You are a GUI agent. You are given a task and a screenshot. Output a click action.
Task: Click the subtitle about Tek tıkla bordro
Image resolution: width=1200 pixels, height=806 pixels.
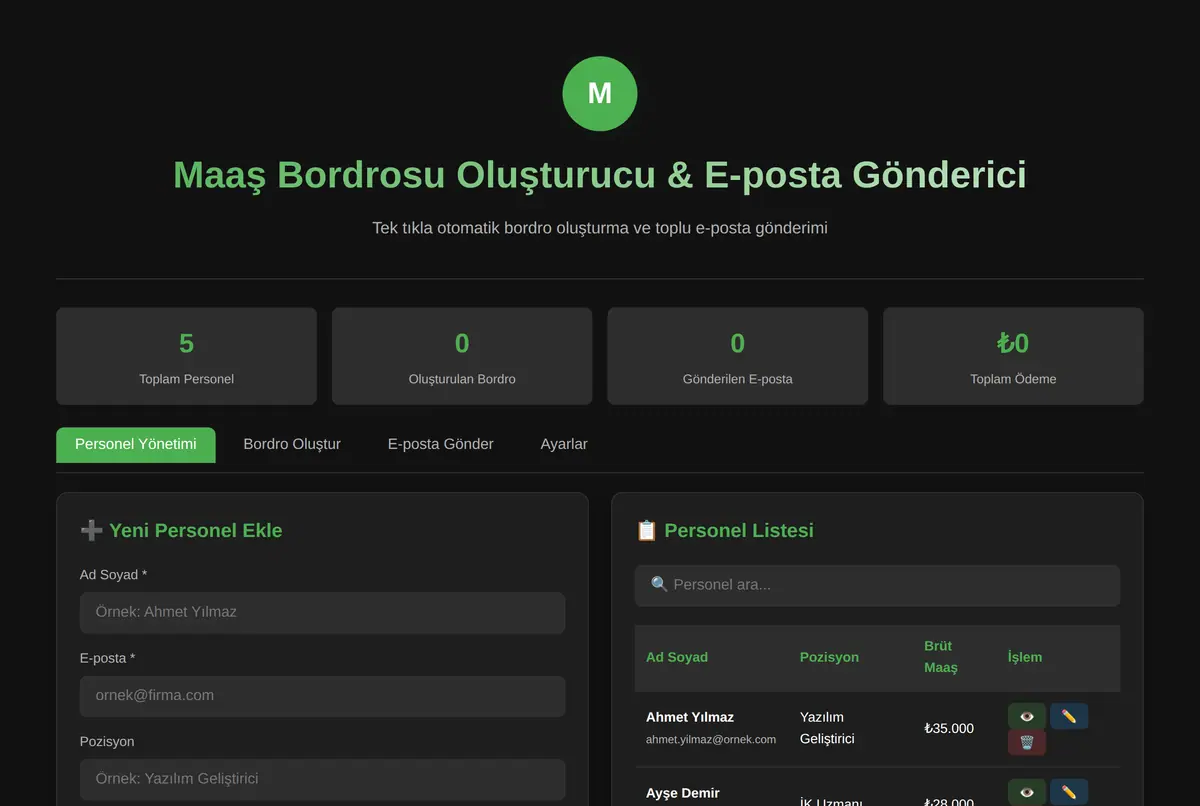[600, 228]
